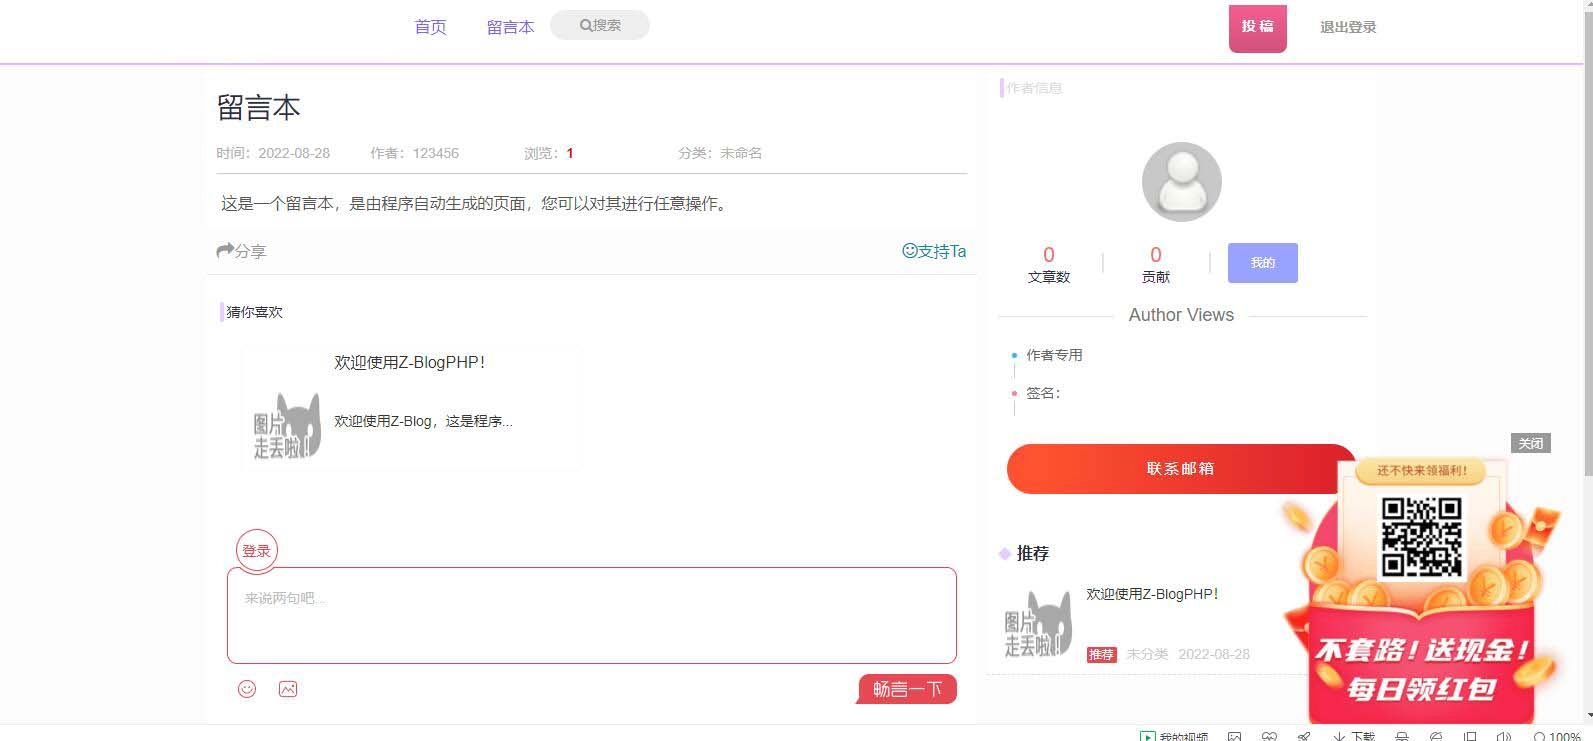Click the round 登录 button above comments

(x=257, y=550)
